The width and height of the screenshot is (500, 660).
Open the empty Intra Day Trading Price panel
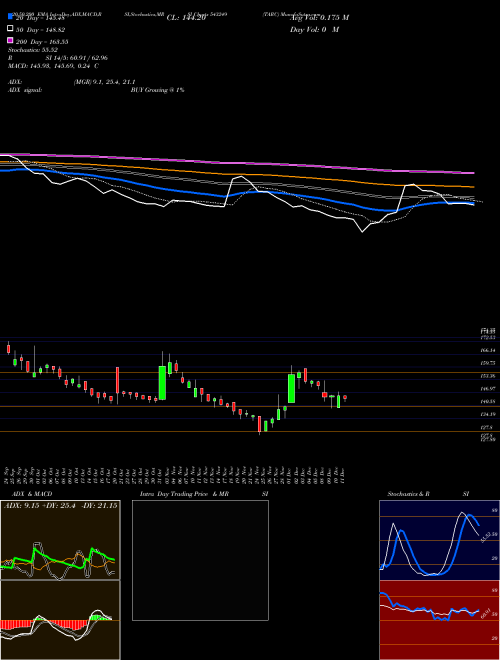pyautogui.click(x=200, y=560)
